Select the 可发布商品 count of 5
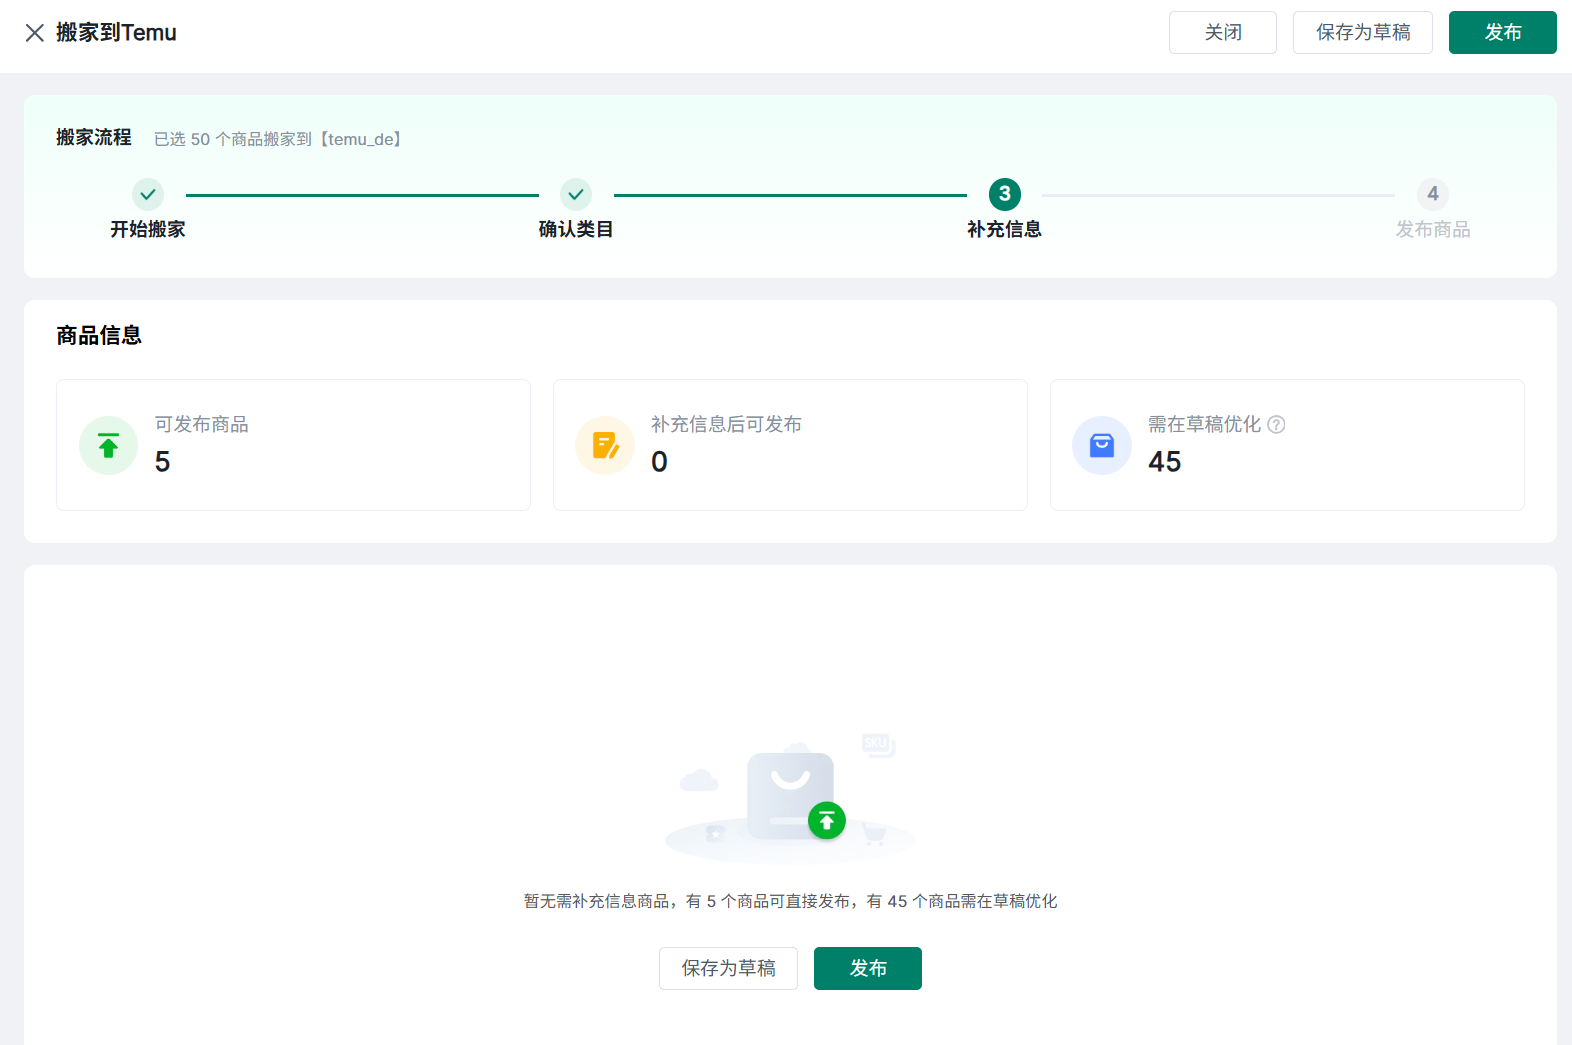1572x1045 pixels. [x=163, y=462]
